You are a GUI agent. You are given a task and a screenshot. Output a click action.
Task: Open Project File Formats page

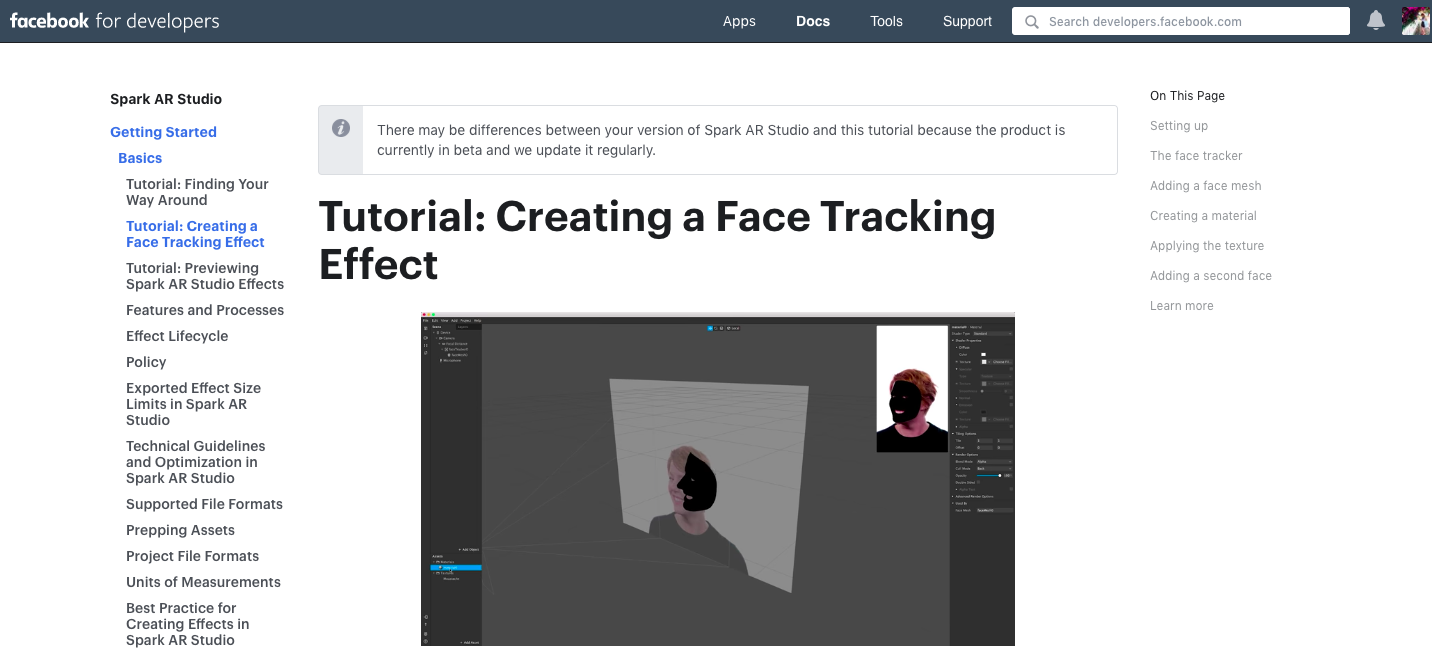(x=192, y=556)
